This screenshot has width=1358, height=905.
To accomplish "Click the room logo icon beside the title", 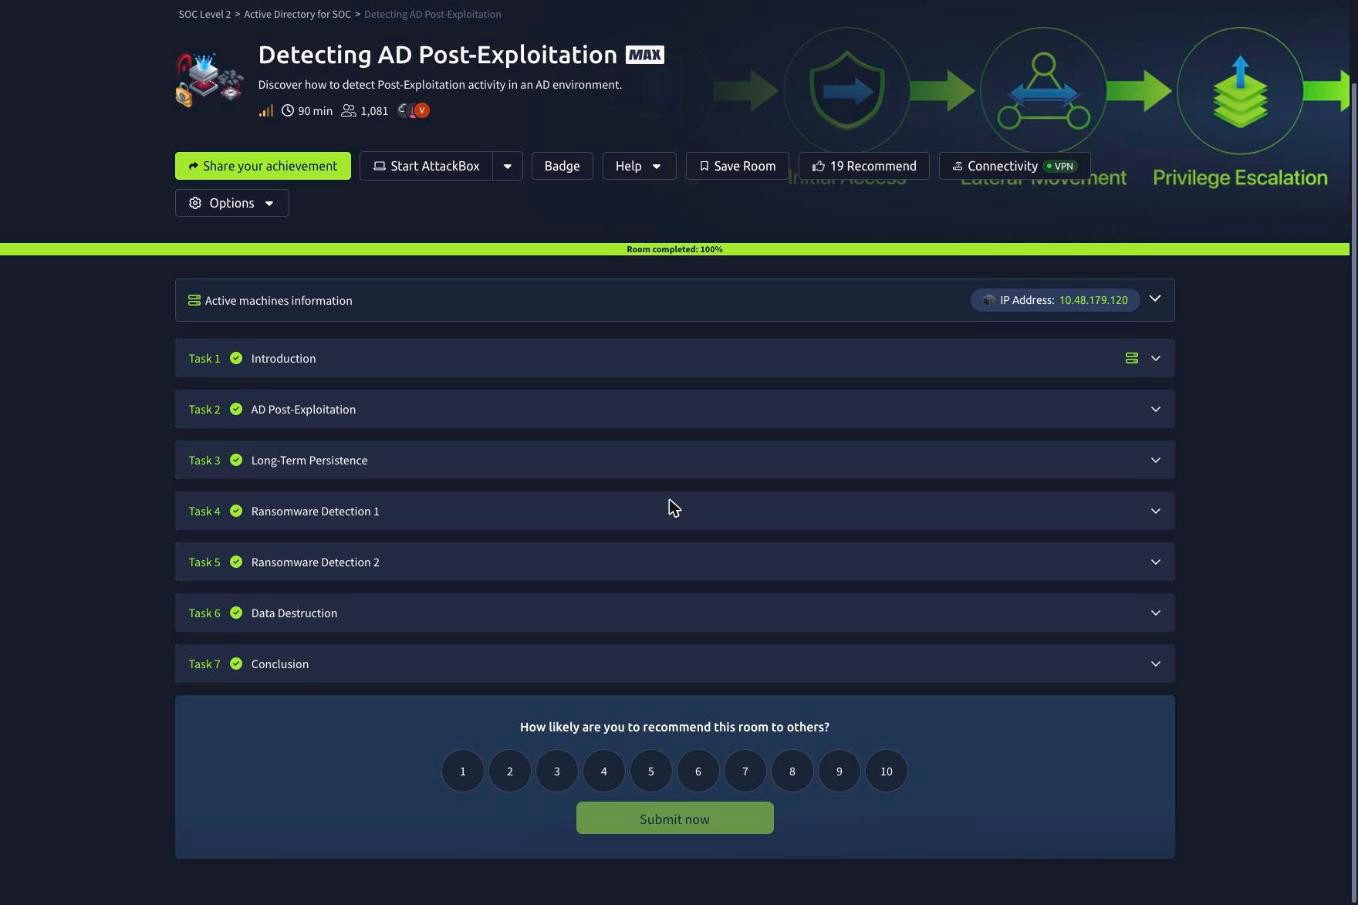I will pyautogui.click(x=210, y=80).
